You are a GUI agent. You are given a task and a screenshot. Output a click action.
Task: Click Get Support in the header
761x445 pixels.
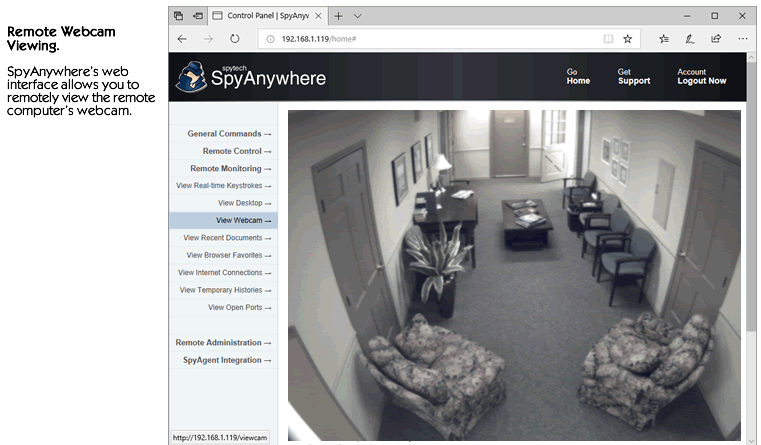tap(634, 77)
